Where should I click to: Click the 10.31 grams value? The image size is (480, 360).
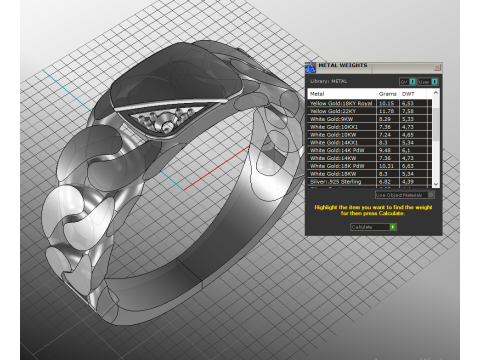click(x=387, y=166)
